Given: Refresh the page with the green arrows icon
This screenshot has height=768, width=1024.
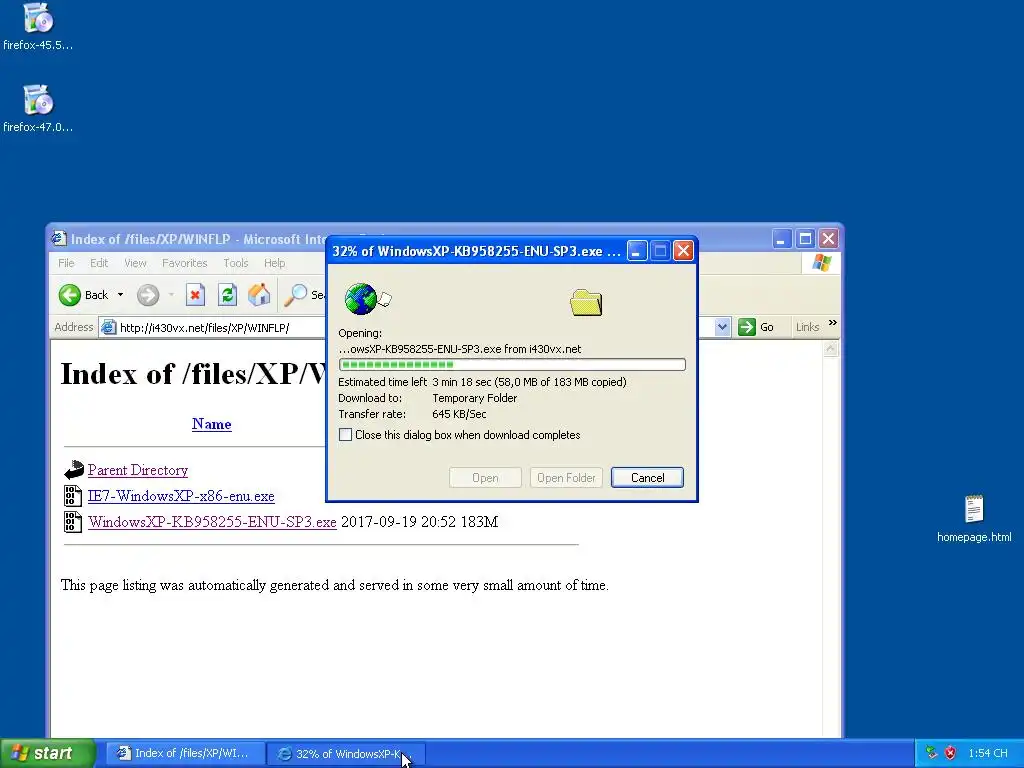Looking at the screenshot, I should [x=227, y=295].
